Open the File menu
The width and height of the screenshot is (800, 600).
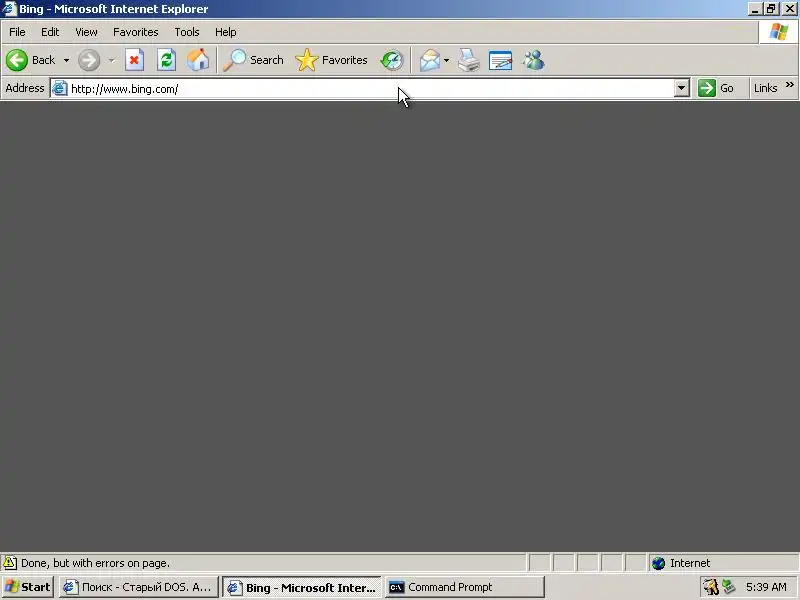coord(17,32)
